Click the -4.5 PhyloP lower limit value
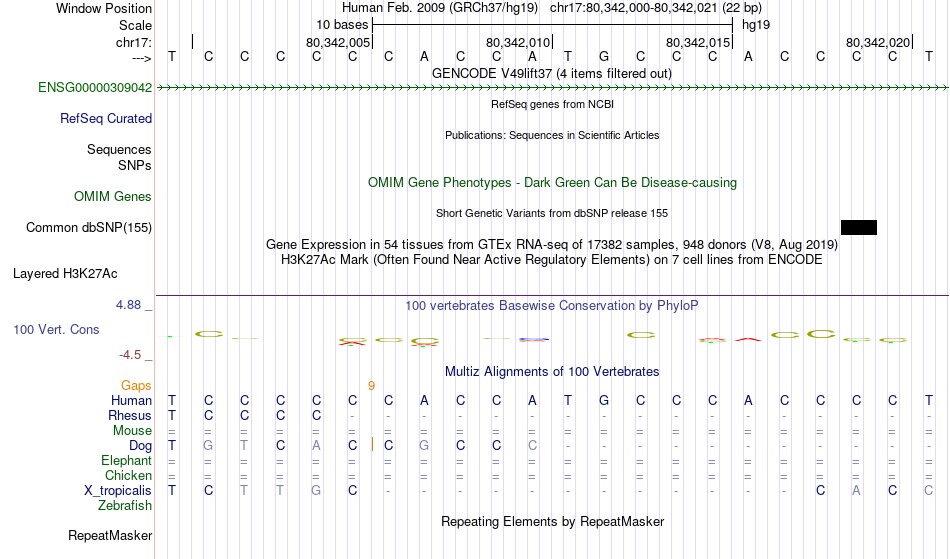 pos(130,354)
